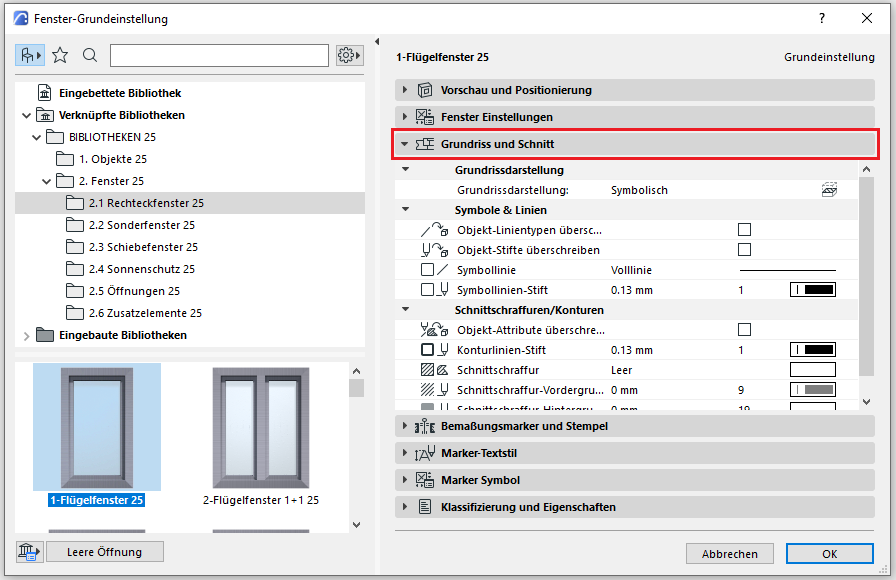Collapse the side panel with the arrow

(x=378, y=41)
